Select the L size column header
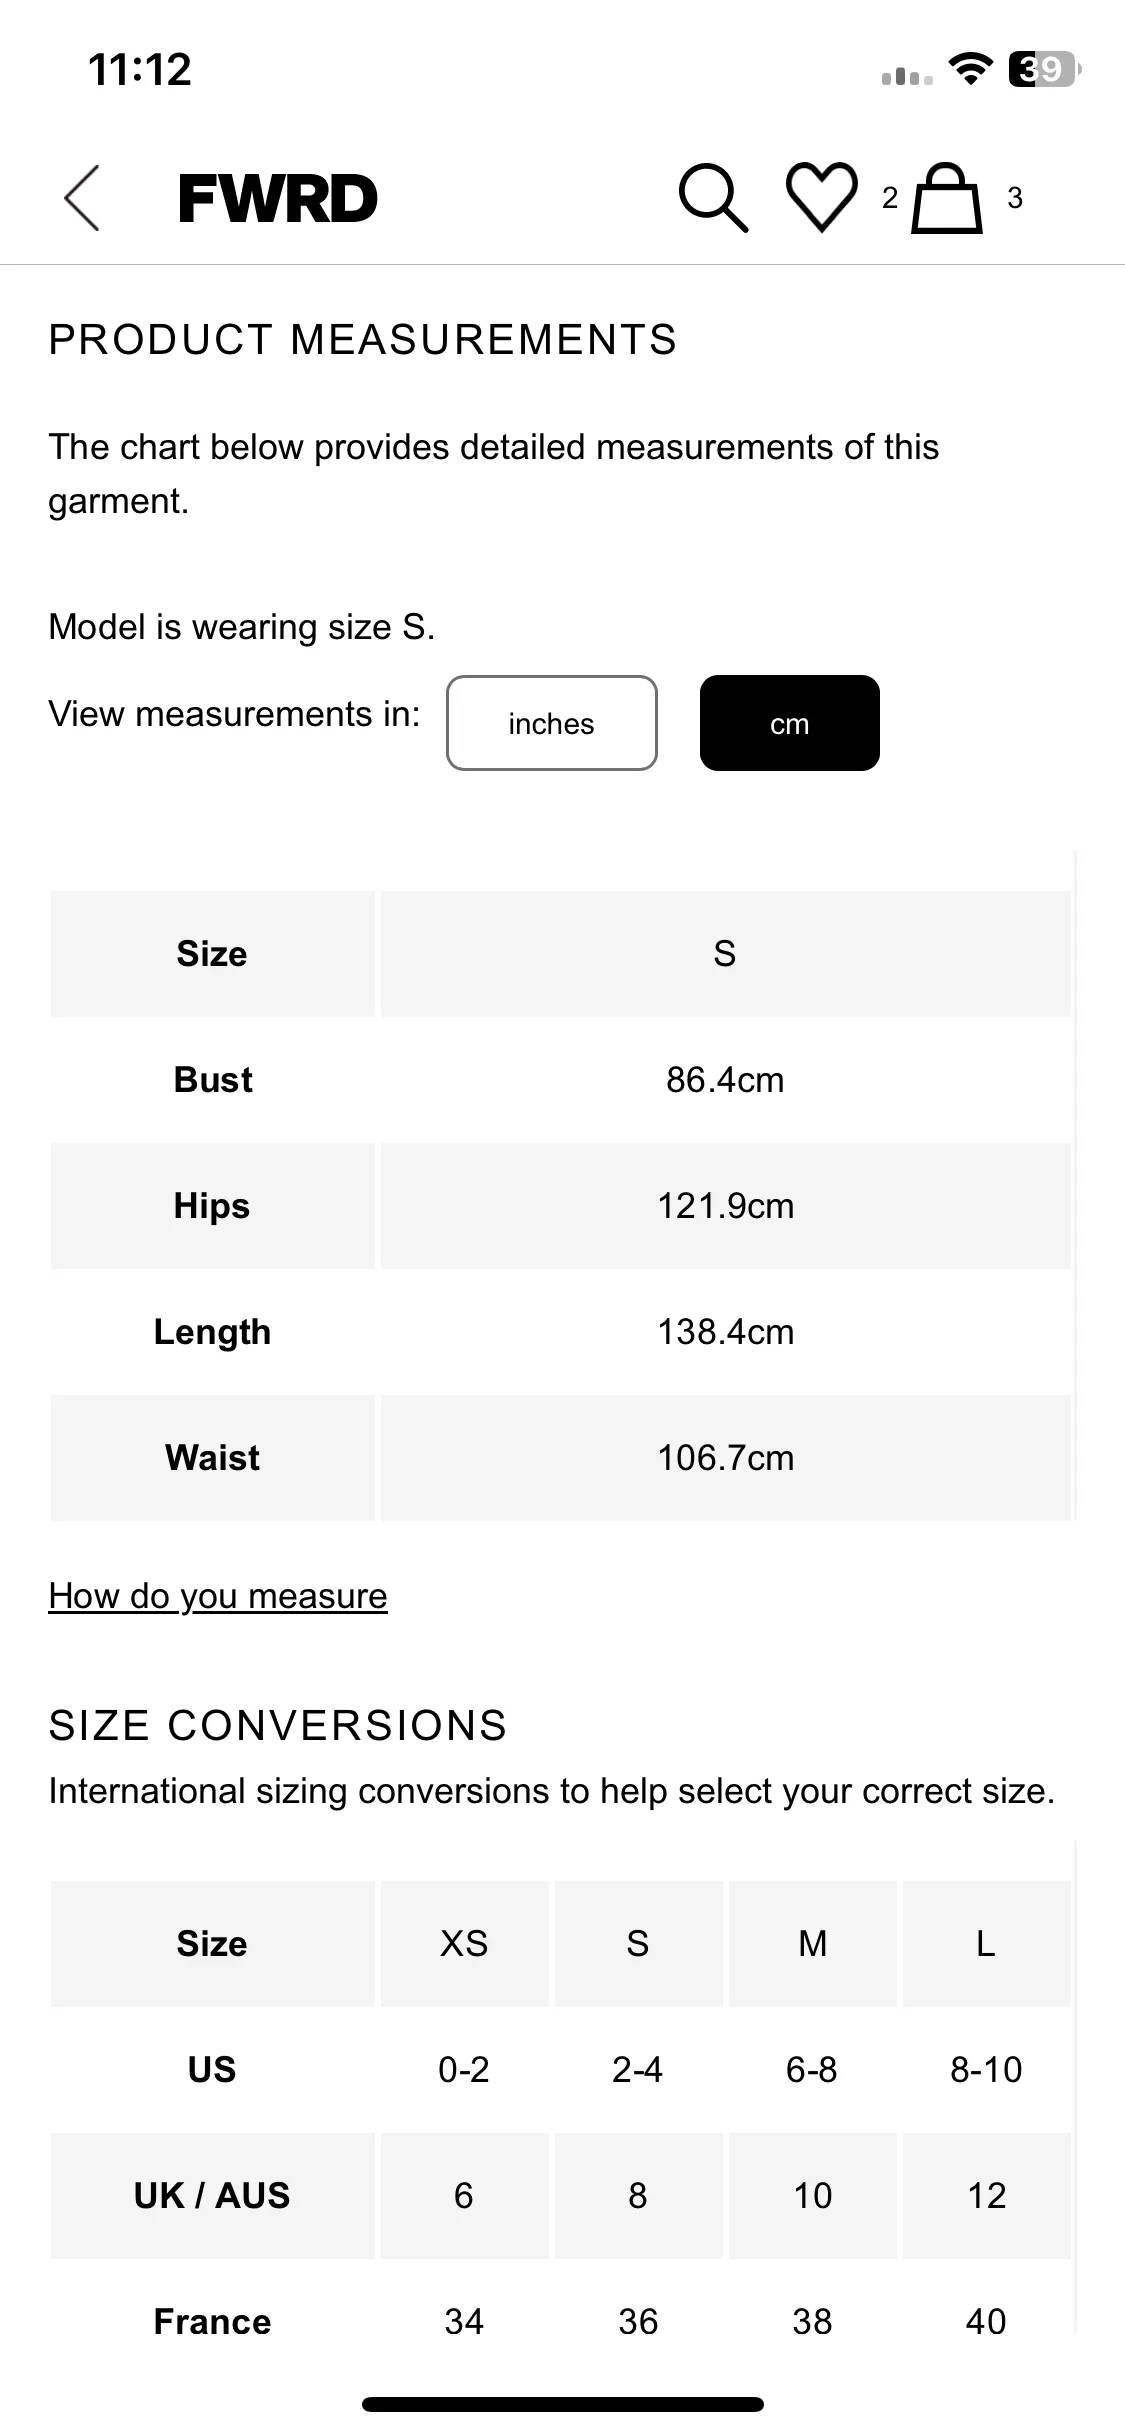1125x2436 pixels. click(986, 1943)
